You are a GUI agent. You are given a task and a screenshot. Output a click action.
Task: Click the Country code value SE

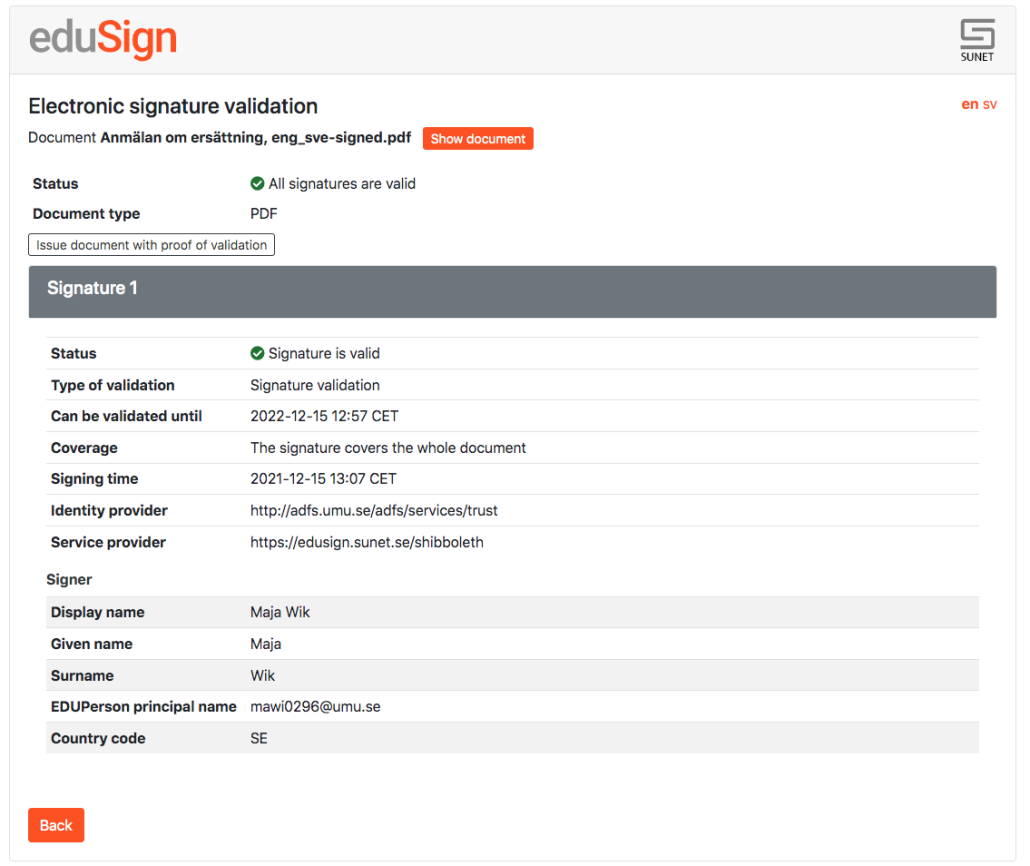pyautogui.click(x=259, y=739)
